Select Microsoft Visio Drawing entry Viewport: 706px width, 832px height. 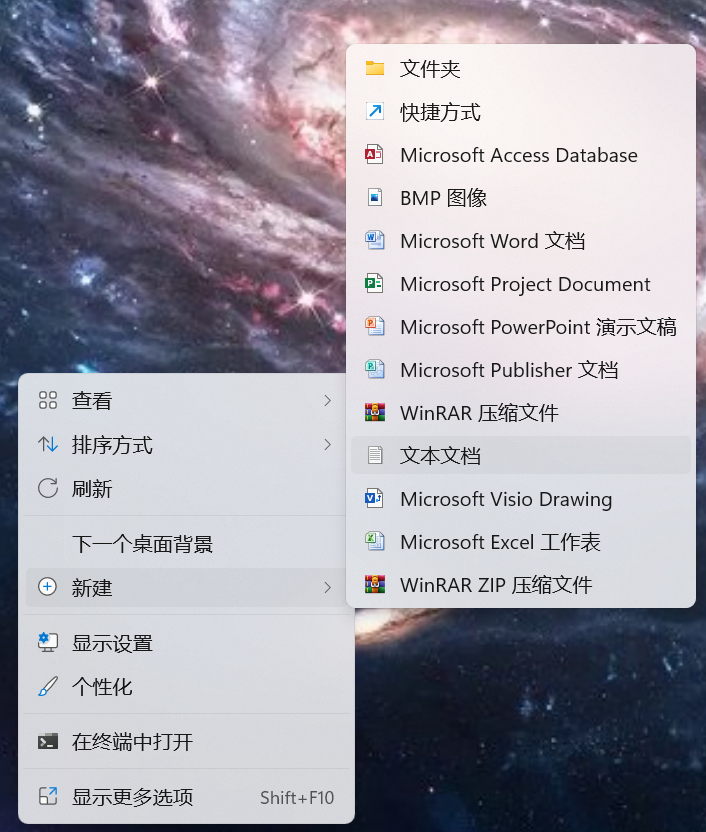click(521, 499)
